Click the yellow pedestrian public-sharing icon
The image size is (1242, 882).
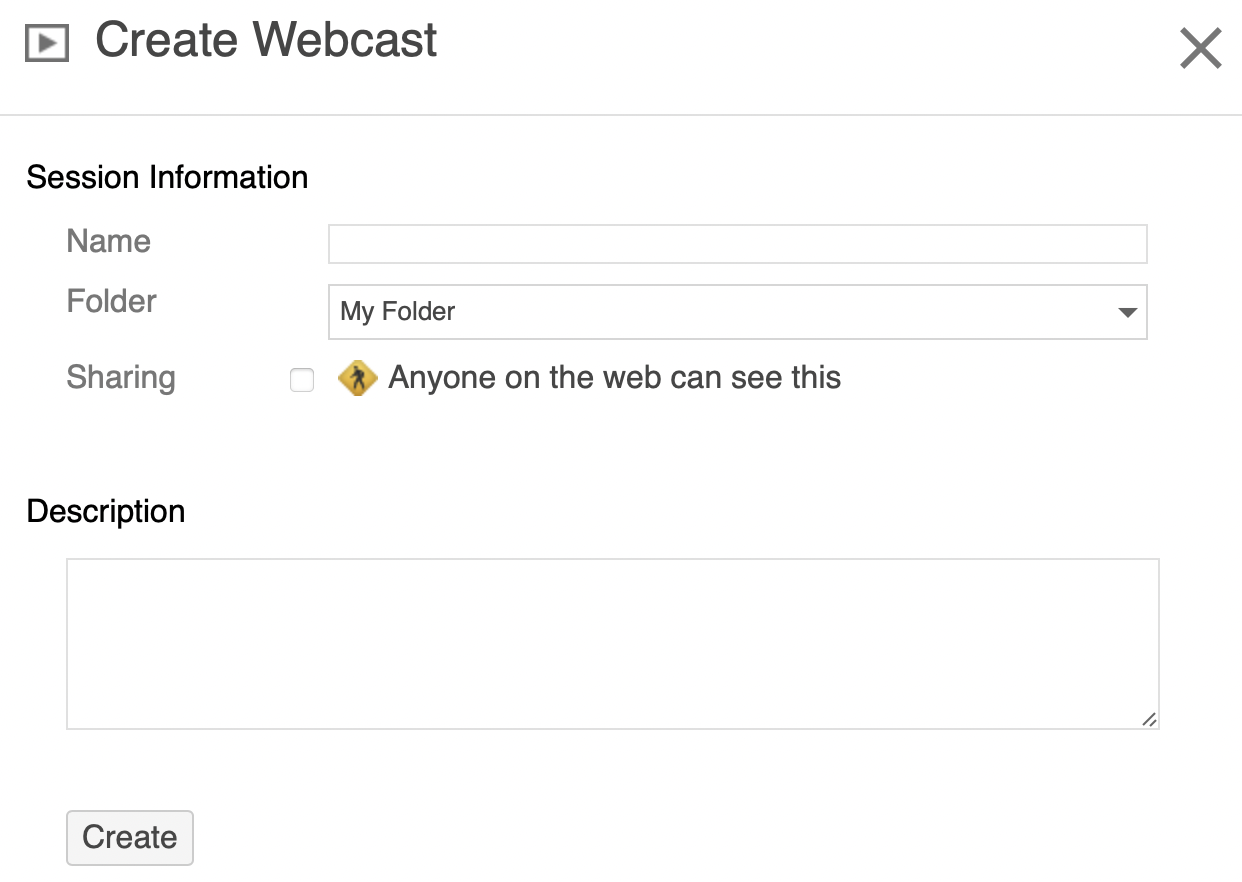point(357,378)
